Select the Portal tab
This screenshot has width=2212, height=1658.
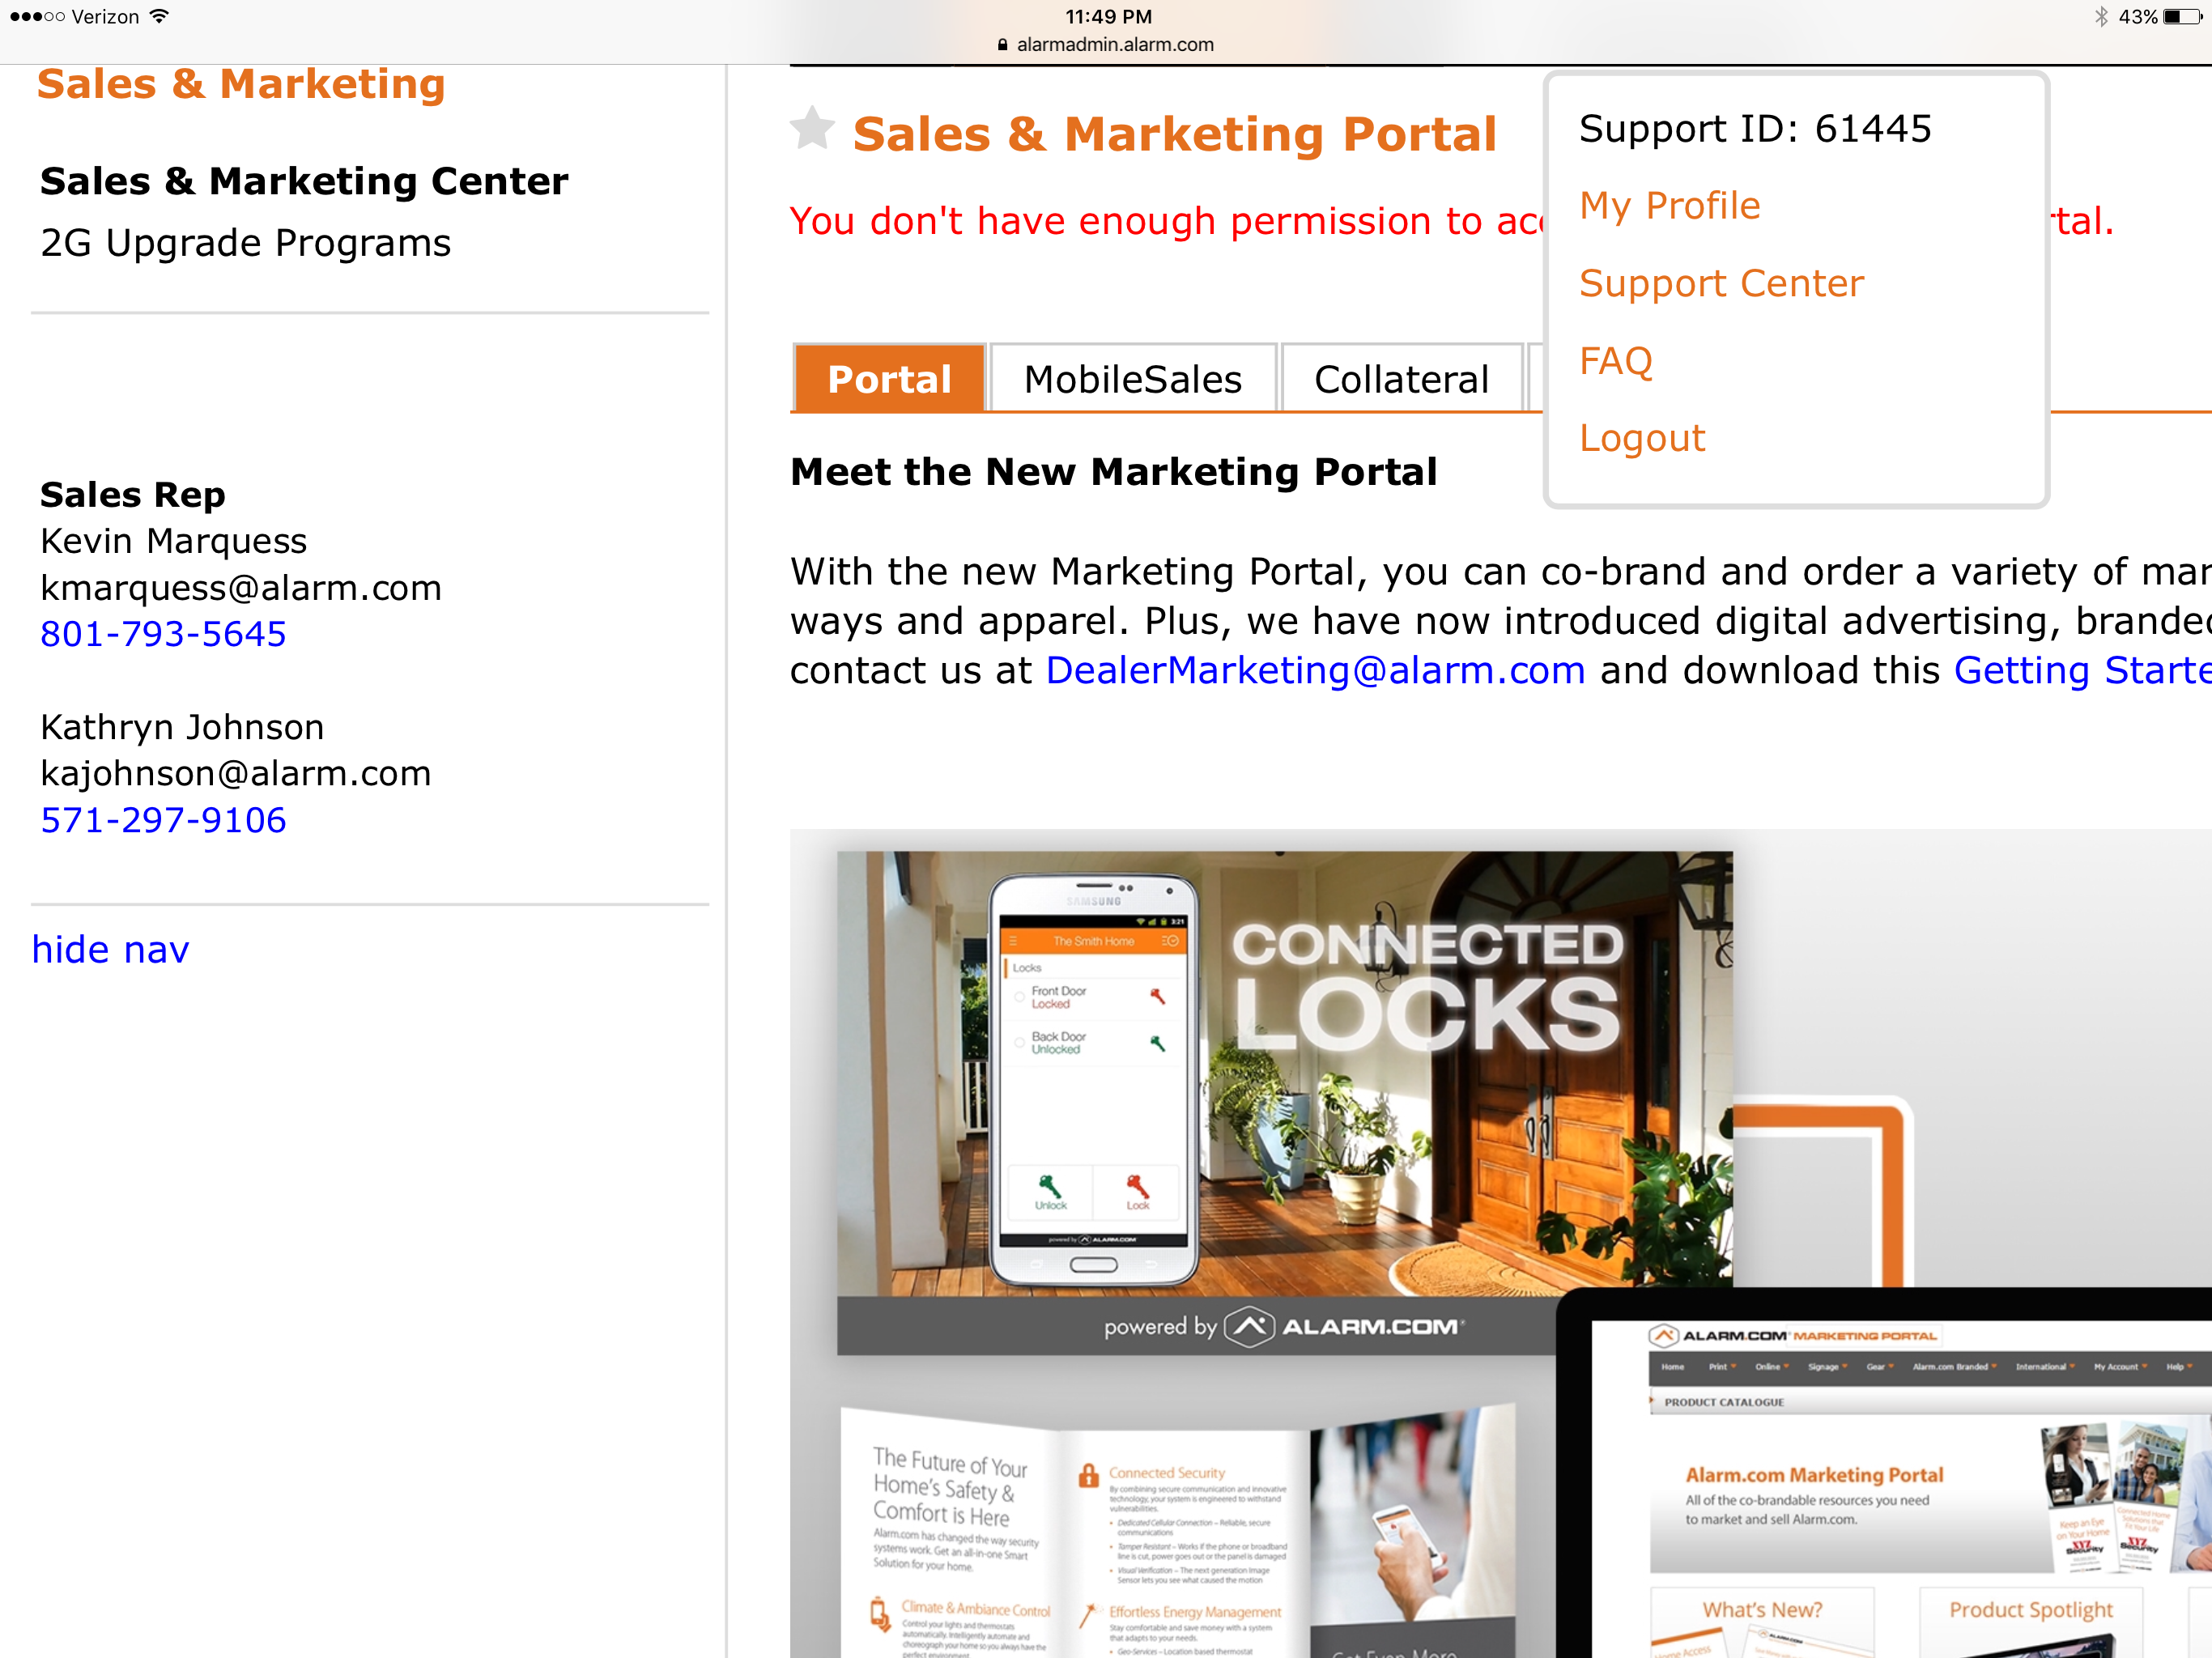tap(889, 380)
